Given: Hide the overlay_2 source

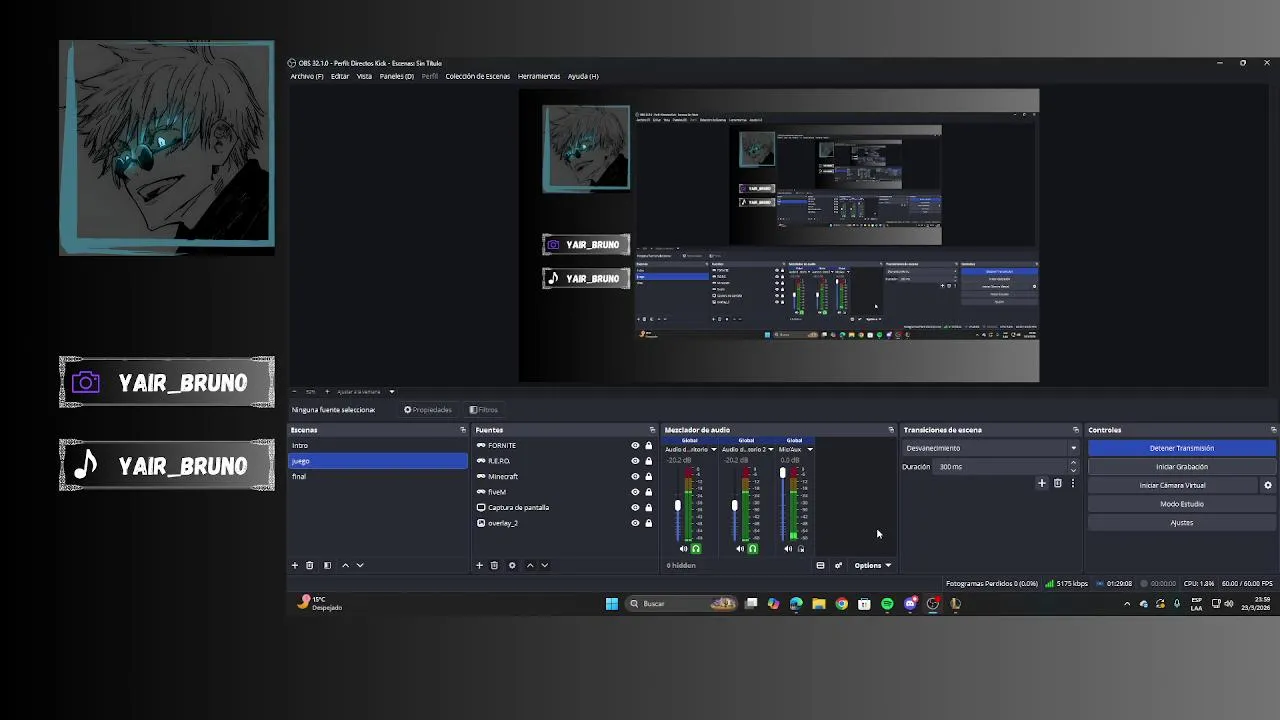Looking at the screenshot, I should [x=635, y=523].
